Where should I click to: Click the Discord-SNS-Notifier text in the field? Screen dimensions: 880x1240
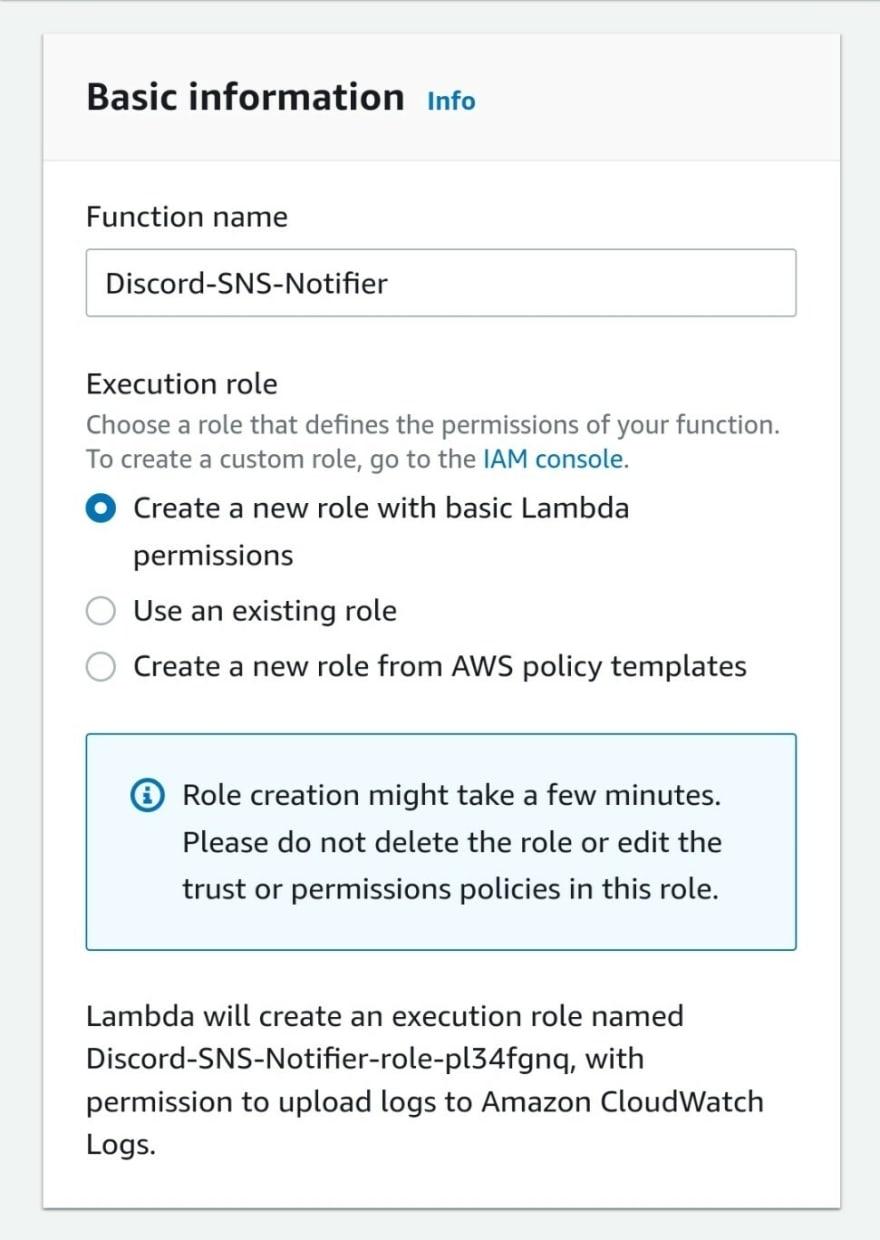click(x=246, y=283)
